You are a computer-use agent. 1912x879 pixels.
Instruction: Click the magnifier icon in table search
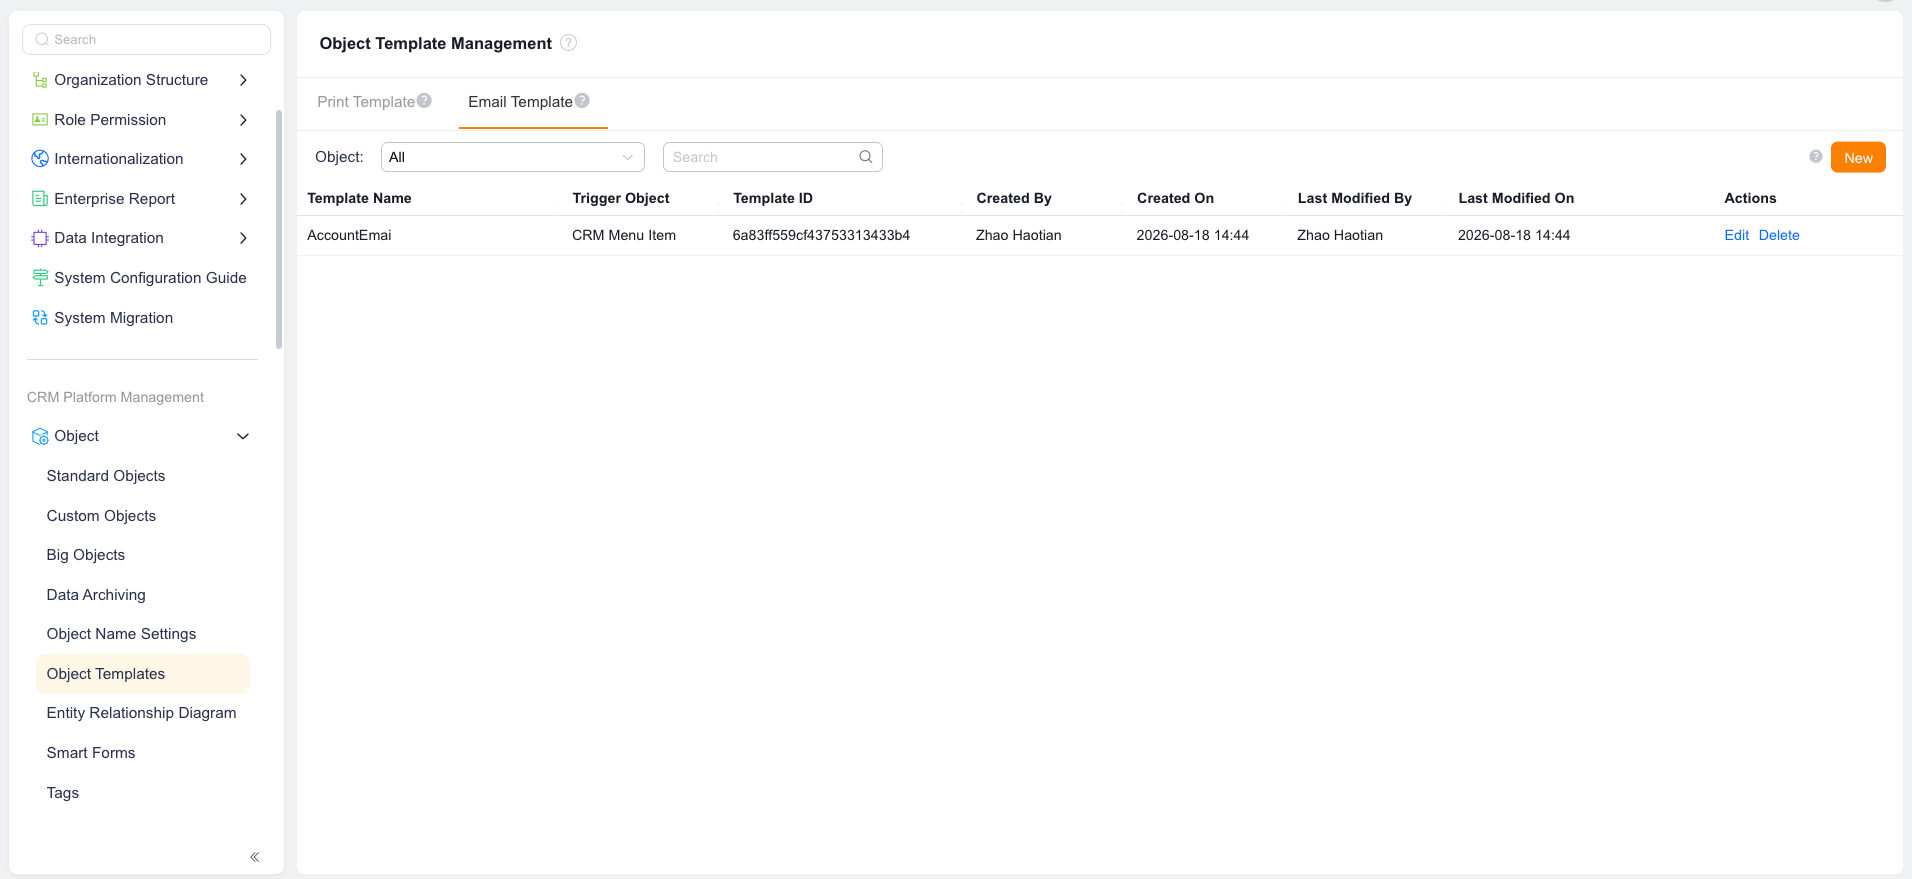[866, 157]
